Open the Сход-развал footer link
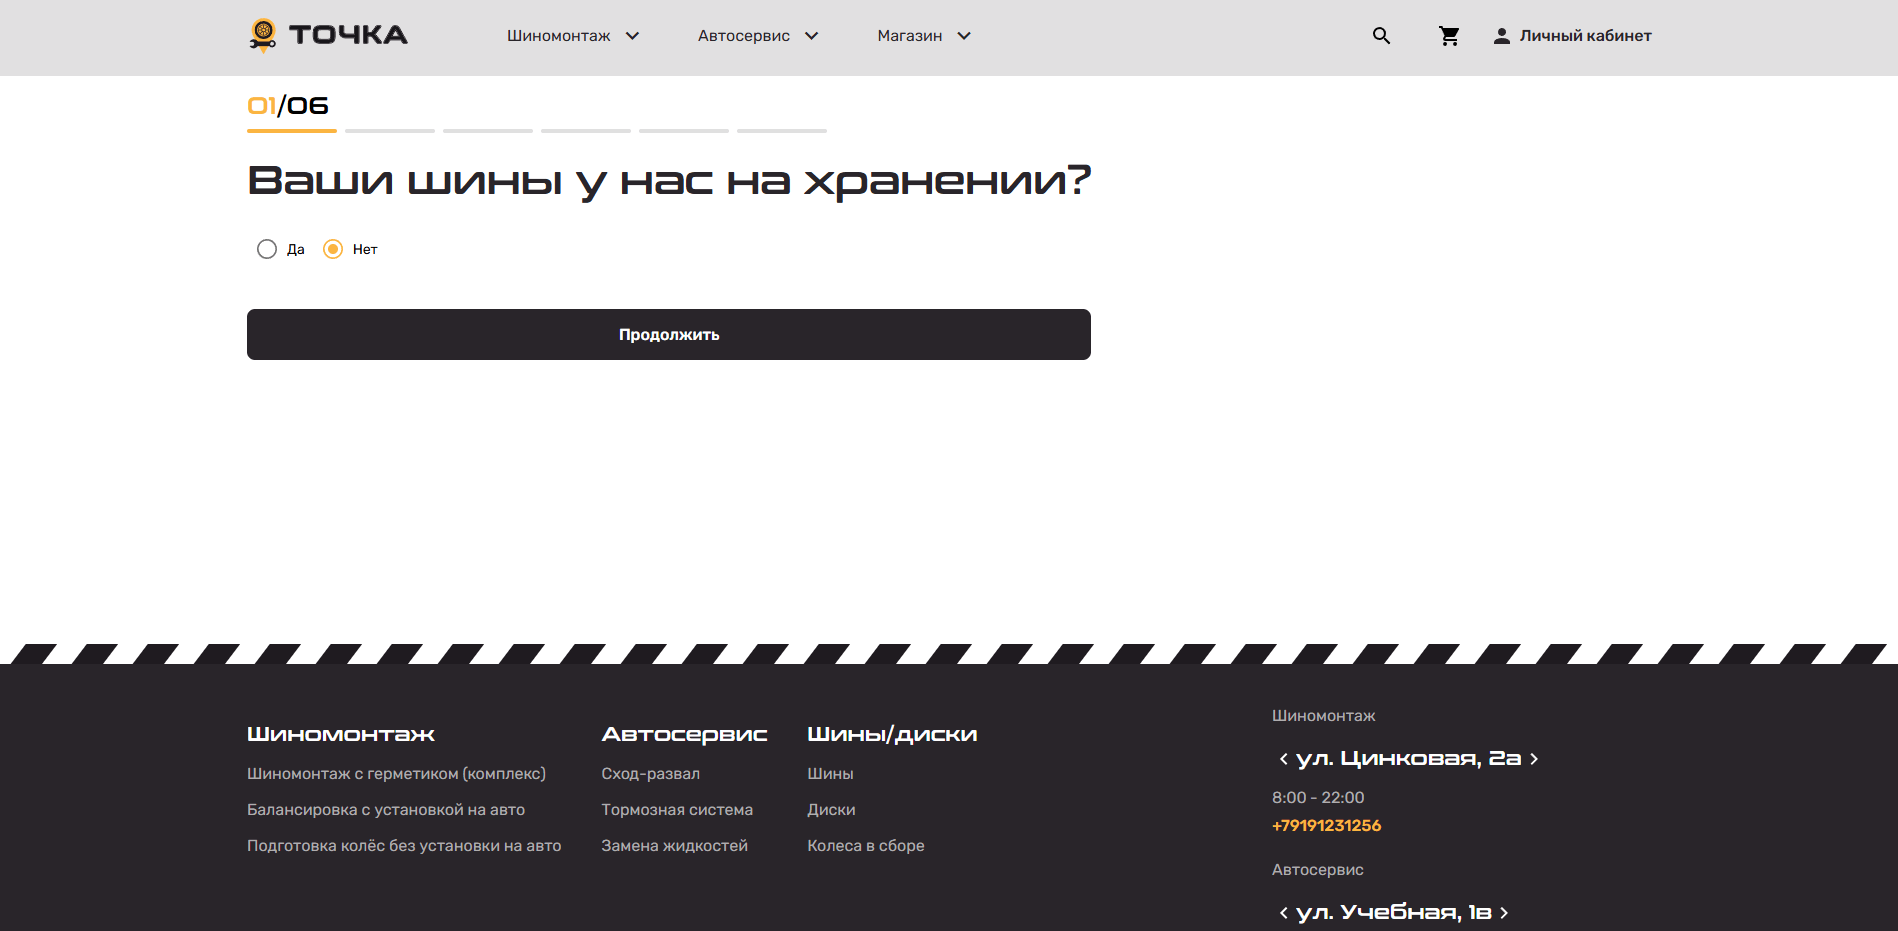Image resolution: width=1898 pixels, height=931 pixels. [650, 774]
